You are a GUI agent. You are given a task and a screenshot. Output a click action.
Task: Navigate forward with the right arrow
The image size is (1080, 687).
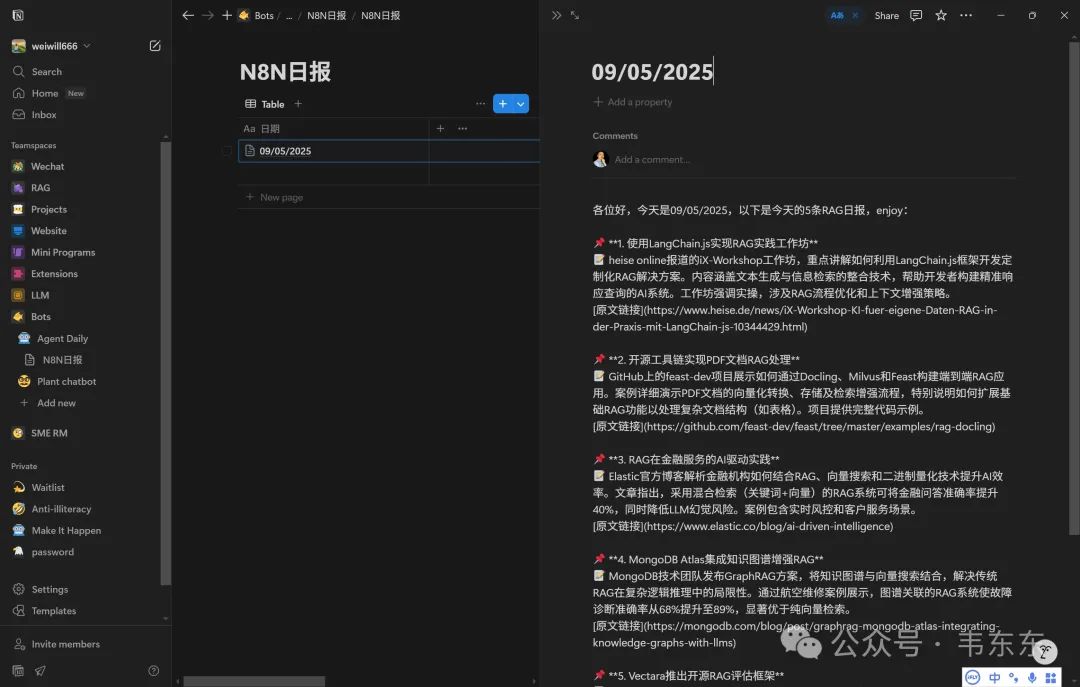point(207,15)
